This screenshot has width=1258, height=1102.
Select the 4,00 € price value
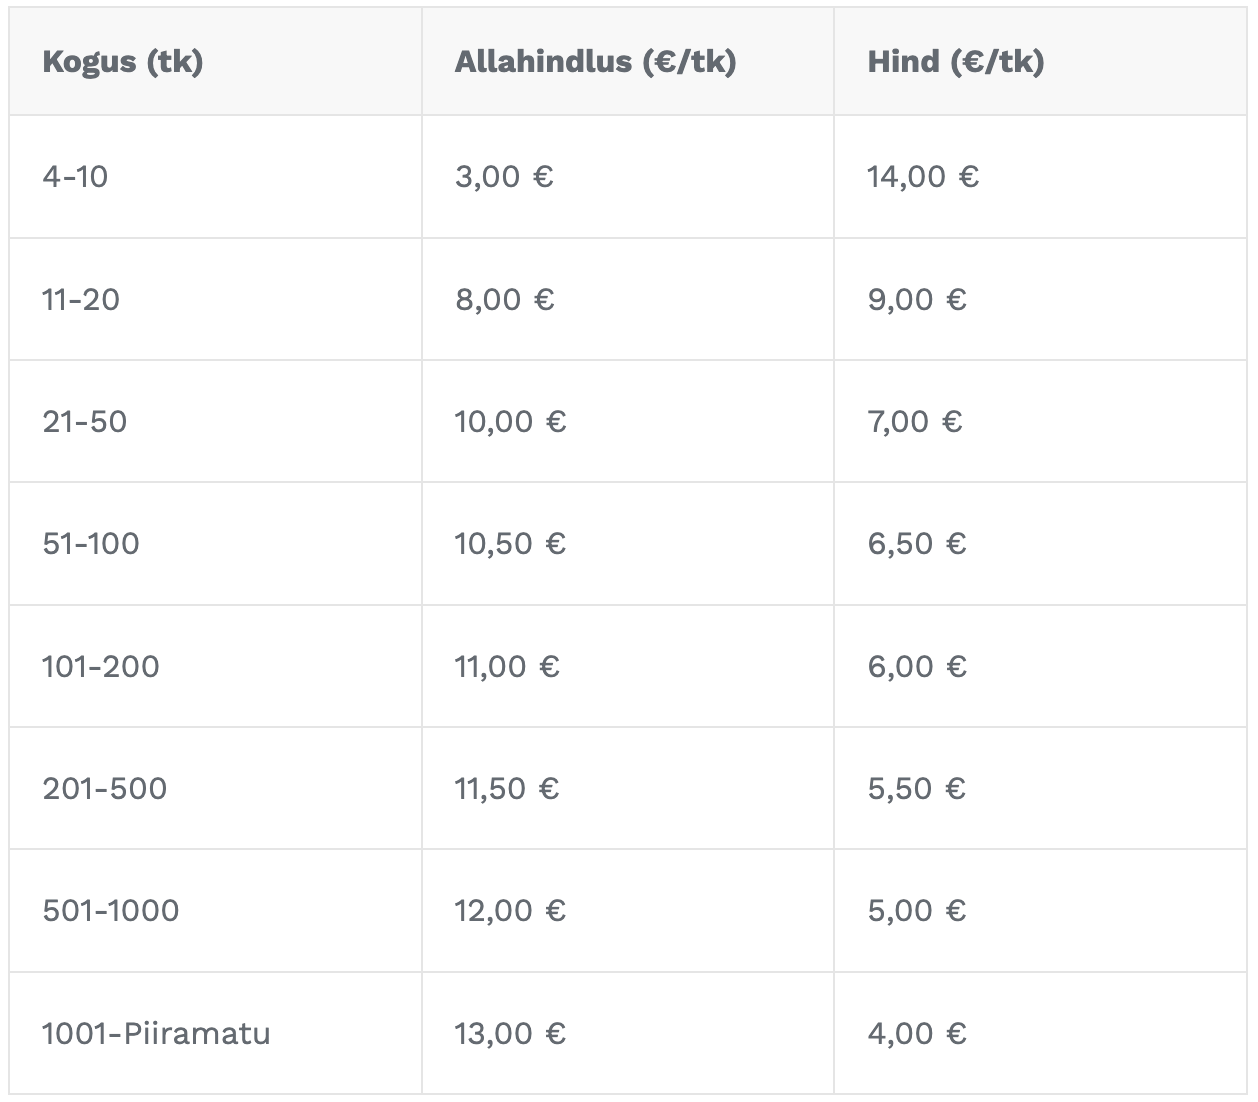pyautogui.click(x=917, y=1033)
